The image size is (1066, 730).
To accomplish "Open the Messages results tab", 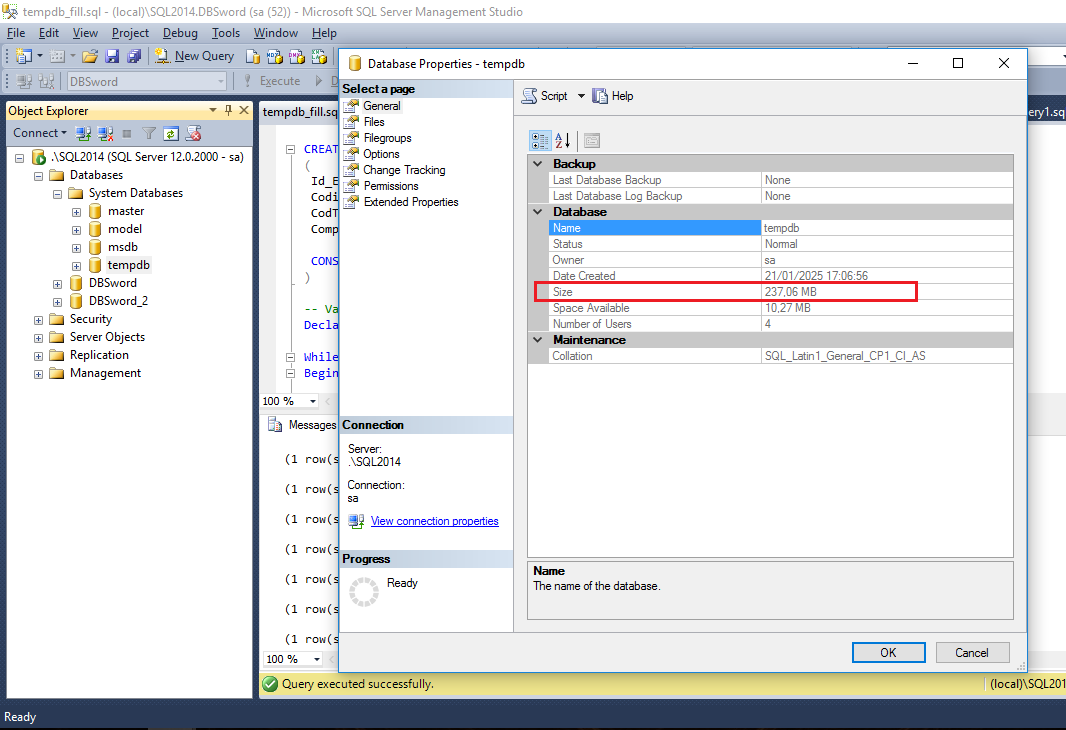I will (x=303, y=425).
